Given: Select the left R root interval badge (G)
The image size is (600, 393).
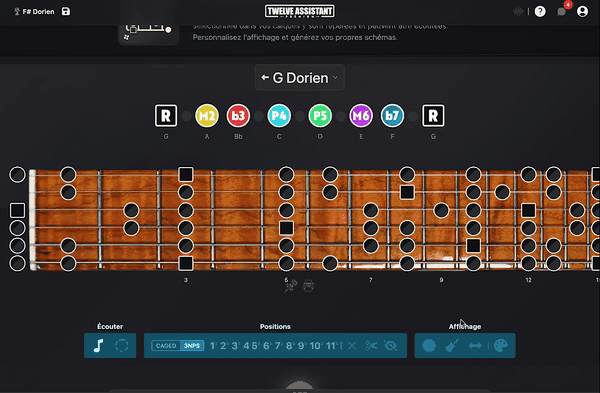Looking at the screenshot, I should [x=166, y=115].
